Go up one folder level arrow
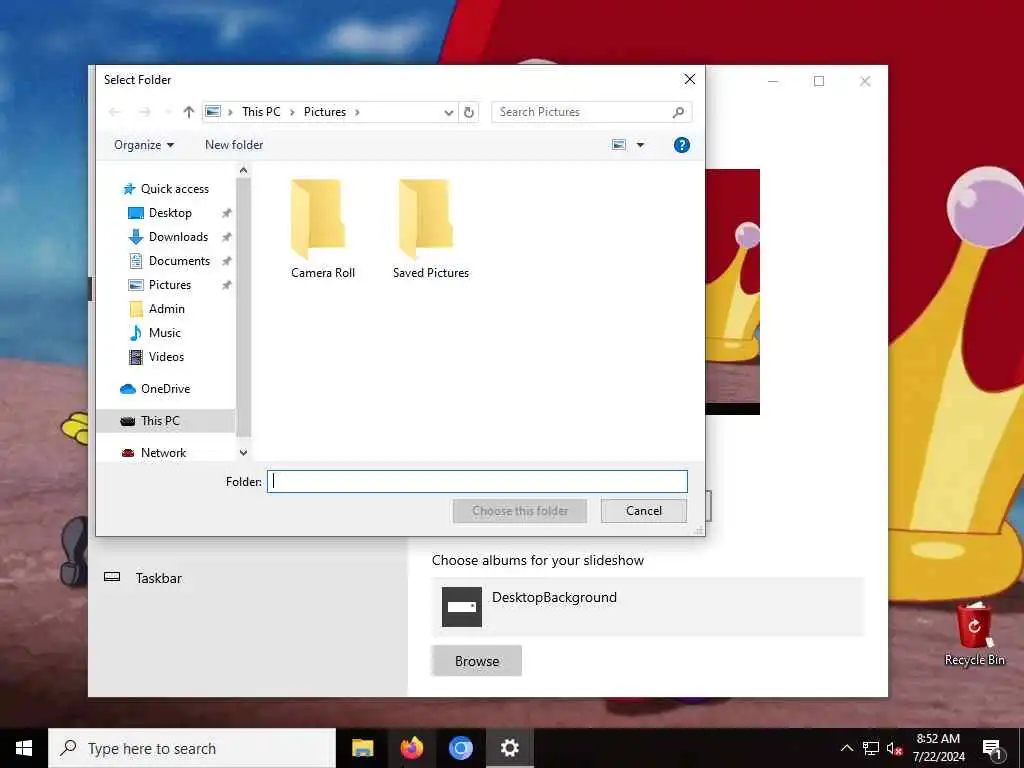This screenshot has height=768, width=1024. (x=189, y=112)
